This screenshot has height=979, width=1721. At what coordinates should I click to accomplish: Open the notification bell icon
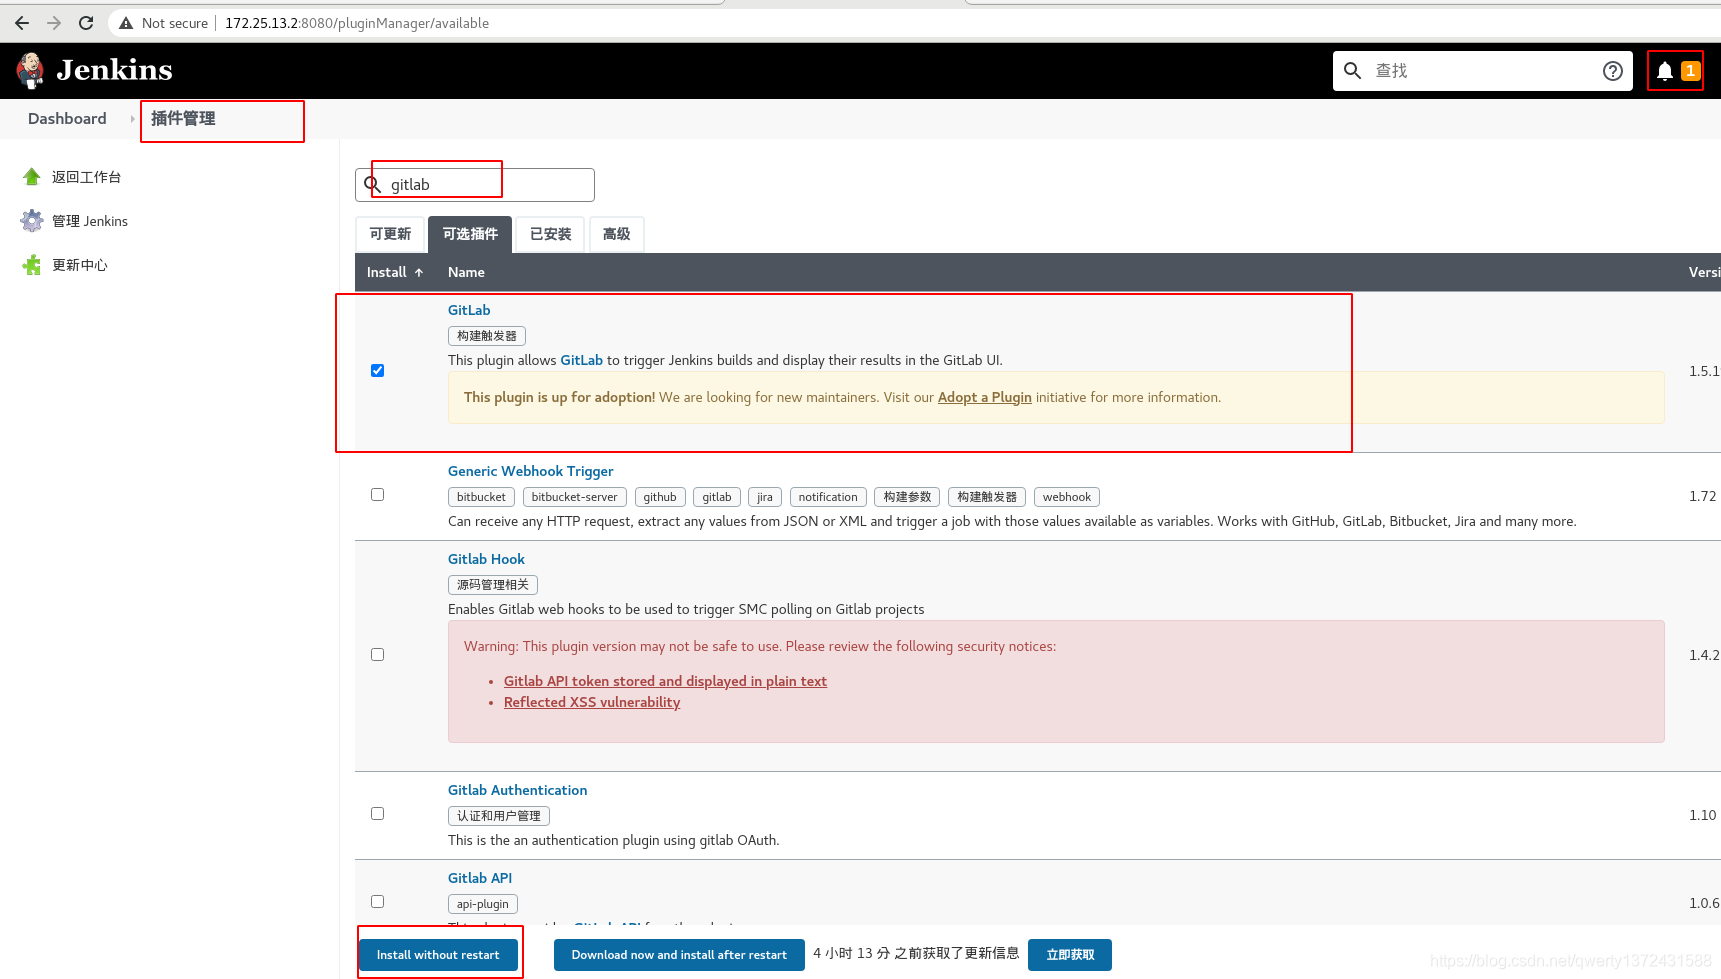(x=1664, y=71)
